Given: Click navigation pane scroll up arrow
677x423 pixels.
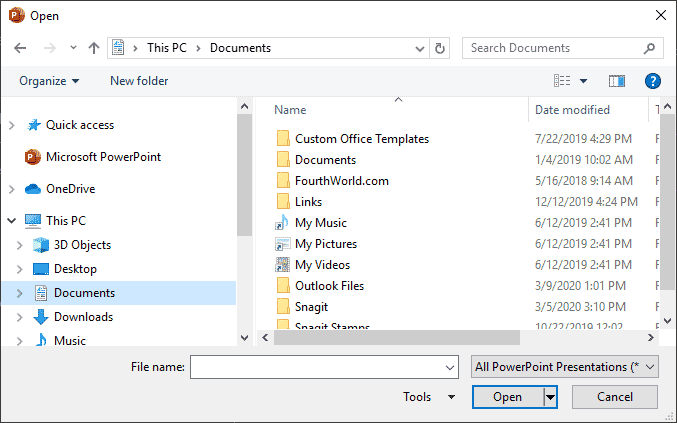Looking at the screenshot, I should 244,106.
